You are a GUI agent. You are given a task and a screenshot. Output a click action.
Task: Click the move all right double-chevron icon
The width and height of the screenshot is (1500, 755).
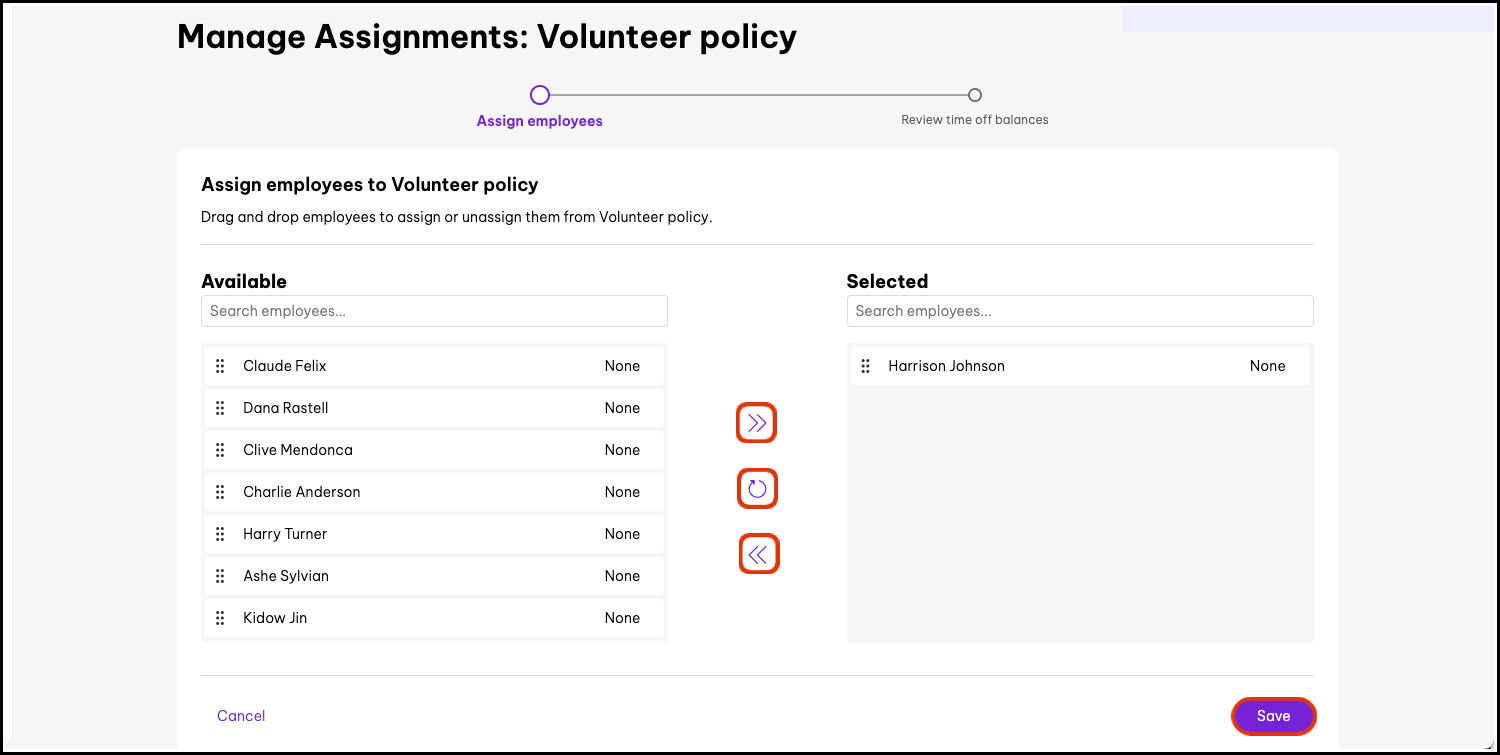(757, 424)
